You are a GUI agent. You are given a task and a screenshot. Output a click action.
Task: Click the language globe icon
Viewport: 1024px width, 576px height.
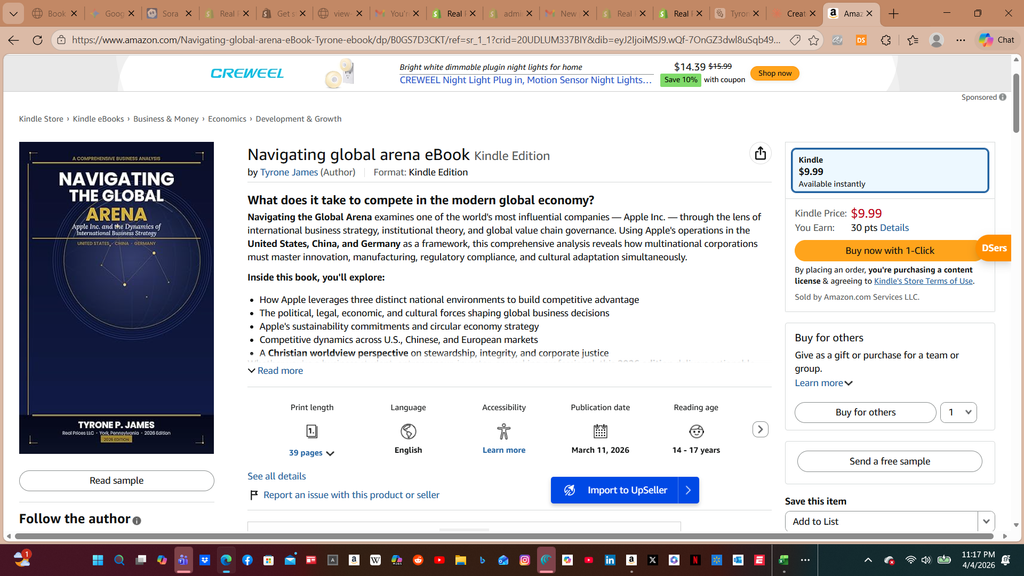tap(408, 431)
